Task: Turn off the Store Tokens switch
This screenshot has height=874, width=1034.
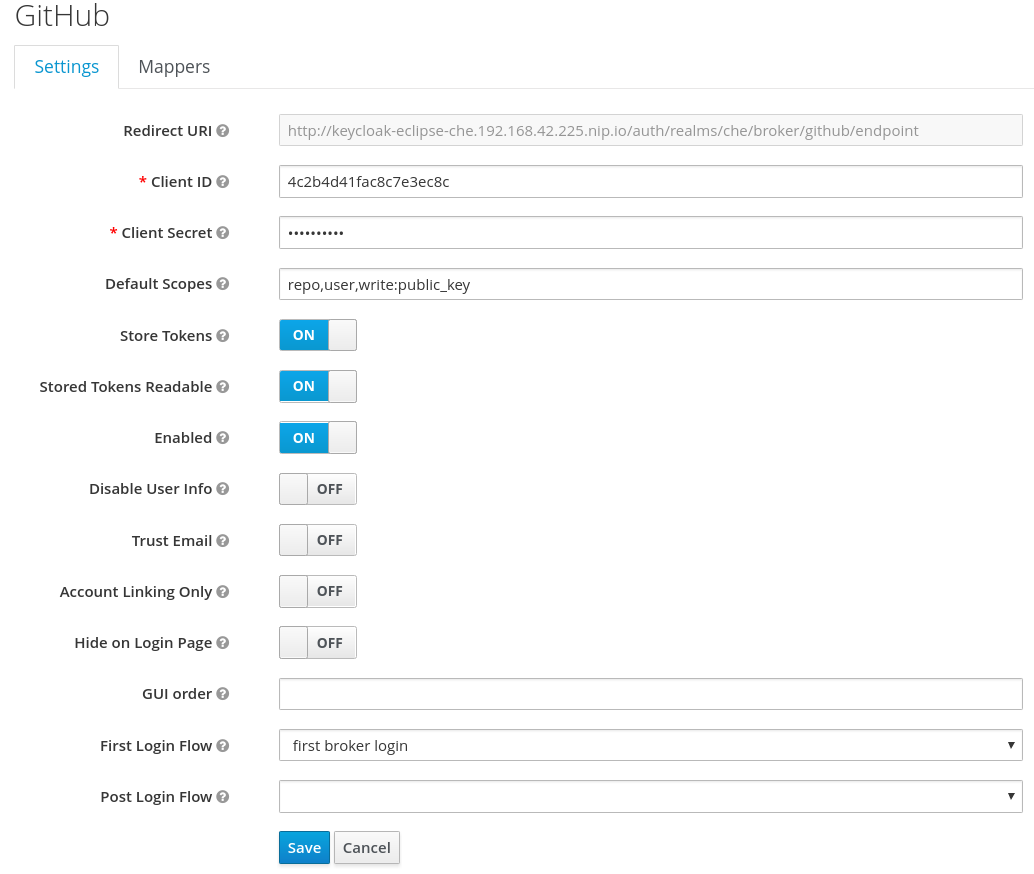Action: (x=317, y=335)
